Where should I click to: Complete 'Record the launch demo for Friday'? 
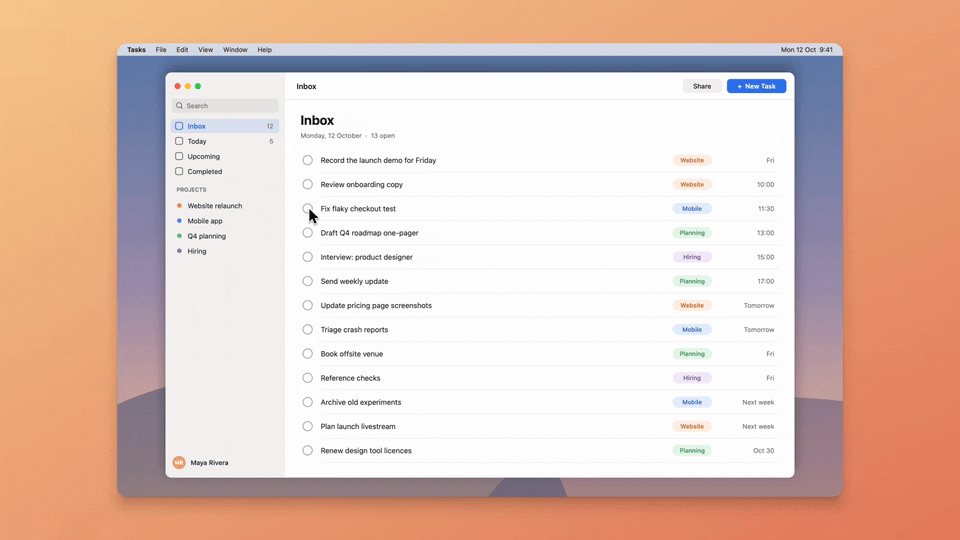point(307,160)
